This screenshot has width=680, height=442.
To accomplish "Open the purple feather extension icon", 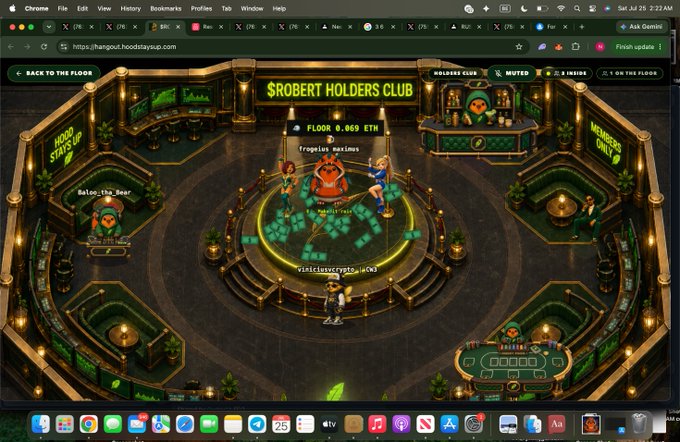I will (x=542, y=47).
